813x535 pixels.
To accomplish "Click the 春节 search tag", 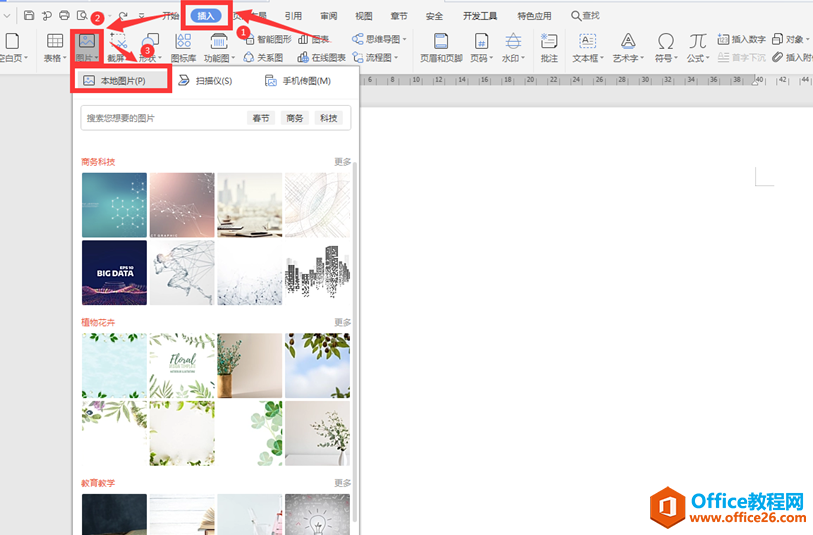I will coord(261,118).
